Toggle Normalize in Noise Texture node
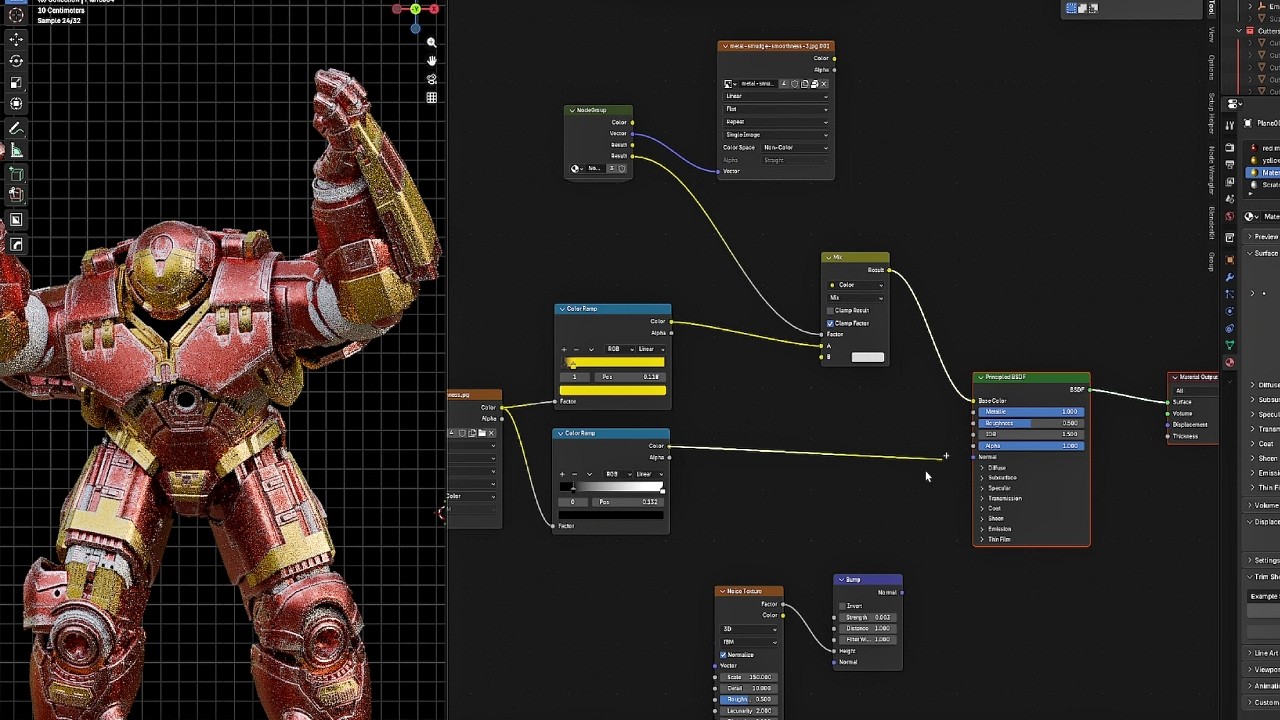The width and height of the screenshot is (1280, 720). (x=724, y=655)
